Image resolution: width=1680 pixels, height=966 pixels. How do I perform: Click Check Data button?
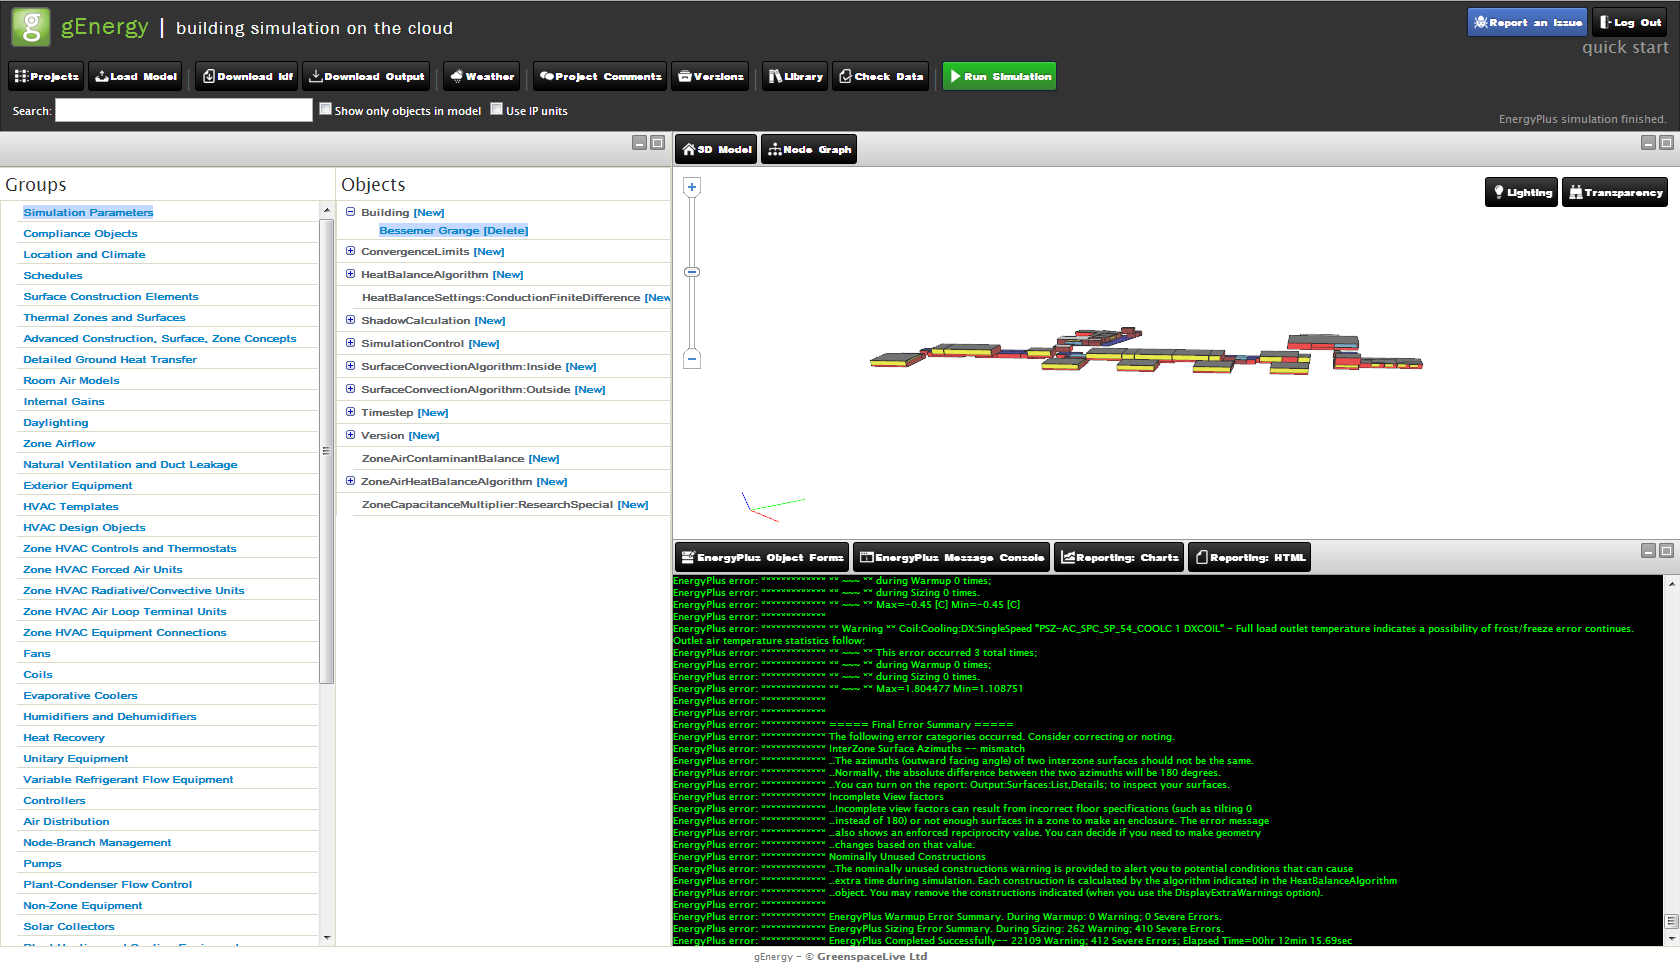tap(881, 76)
